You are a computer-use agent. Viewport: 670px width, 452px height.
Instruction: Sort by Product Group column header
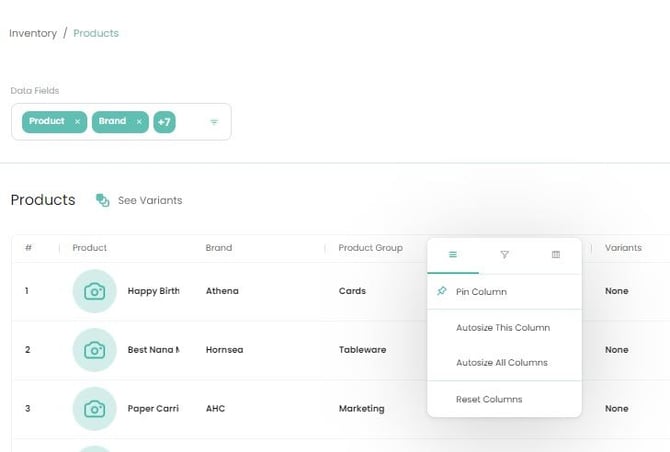point(370,248)
